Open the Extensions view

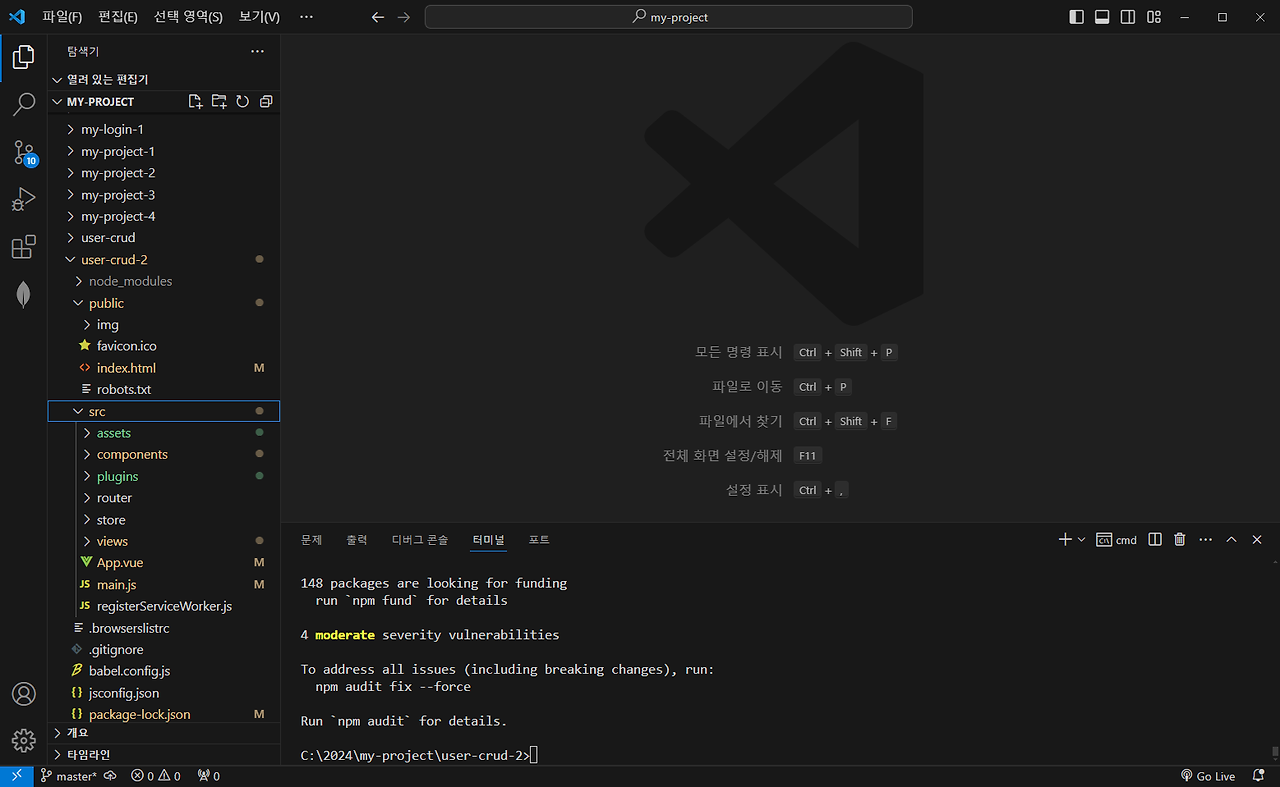[x=23, y=247]
